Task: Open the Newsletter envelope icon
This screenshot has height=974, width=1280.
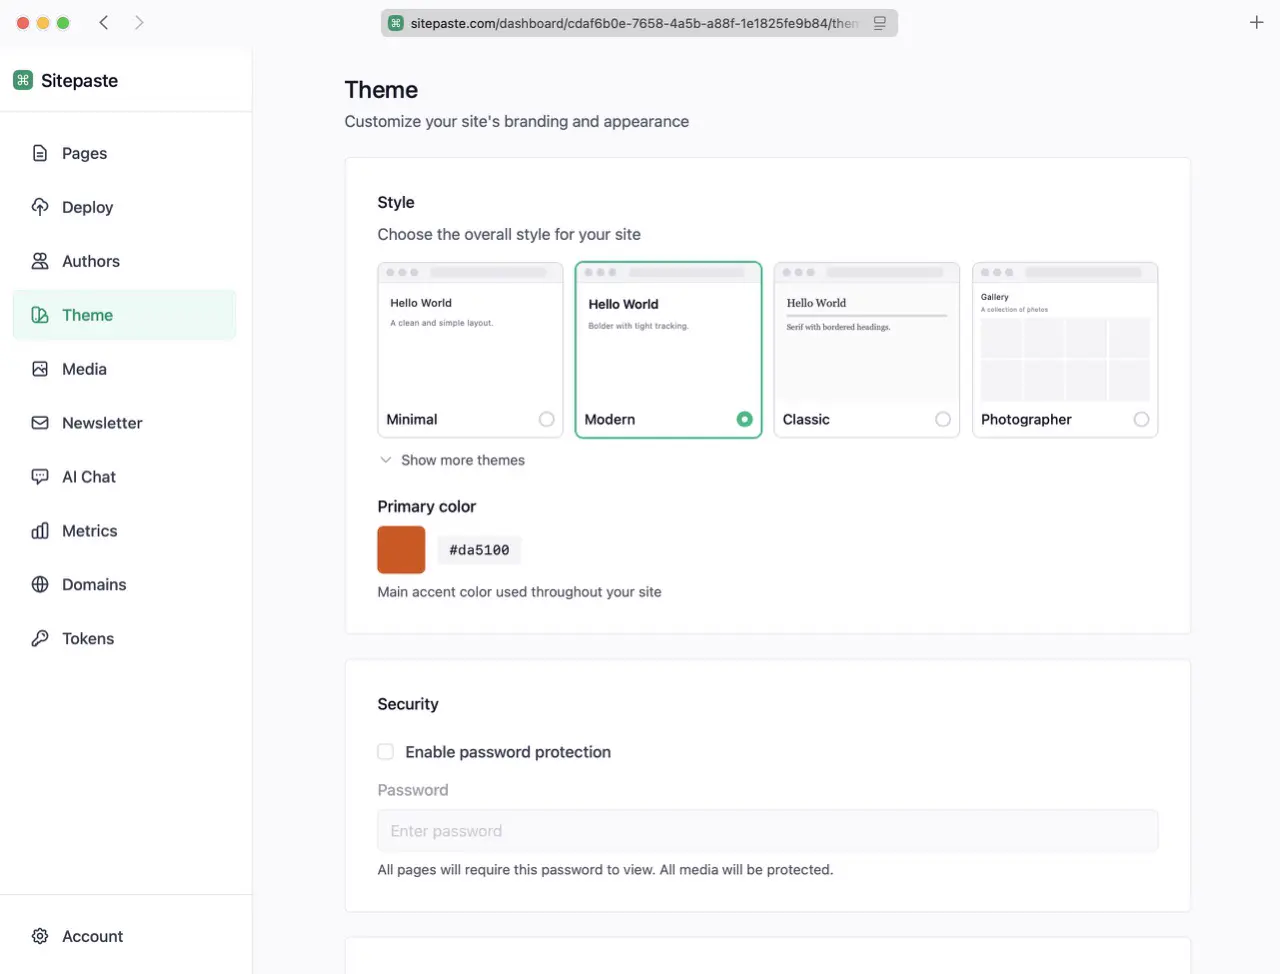Action: tap(39, 423)
